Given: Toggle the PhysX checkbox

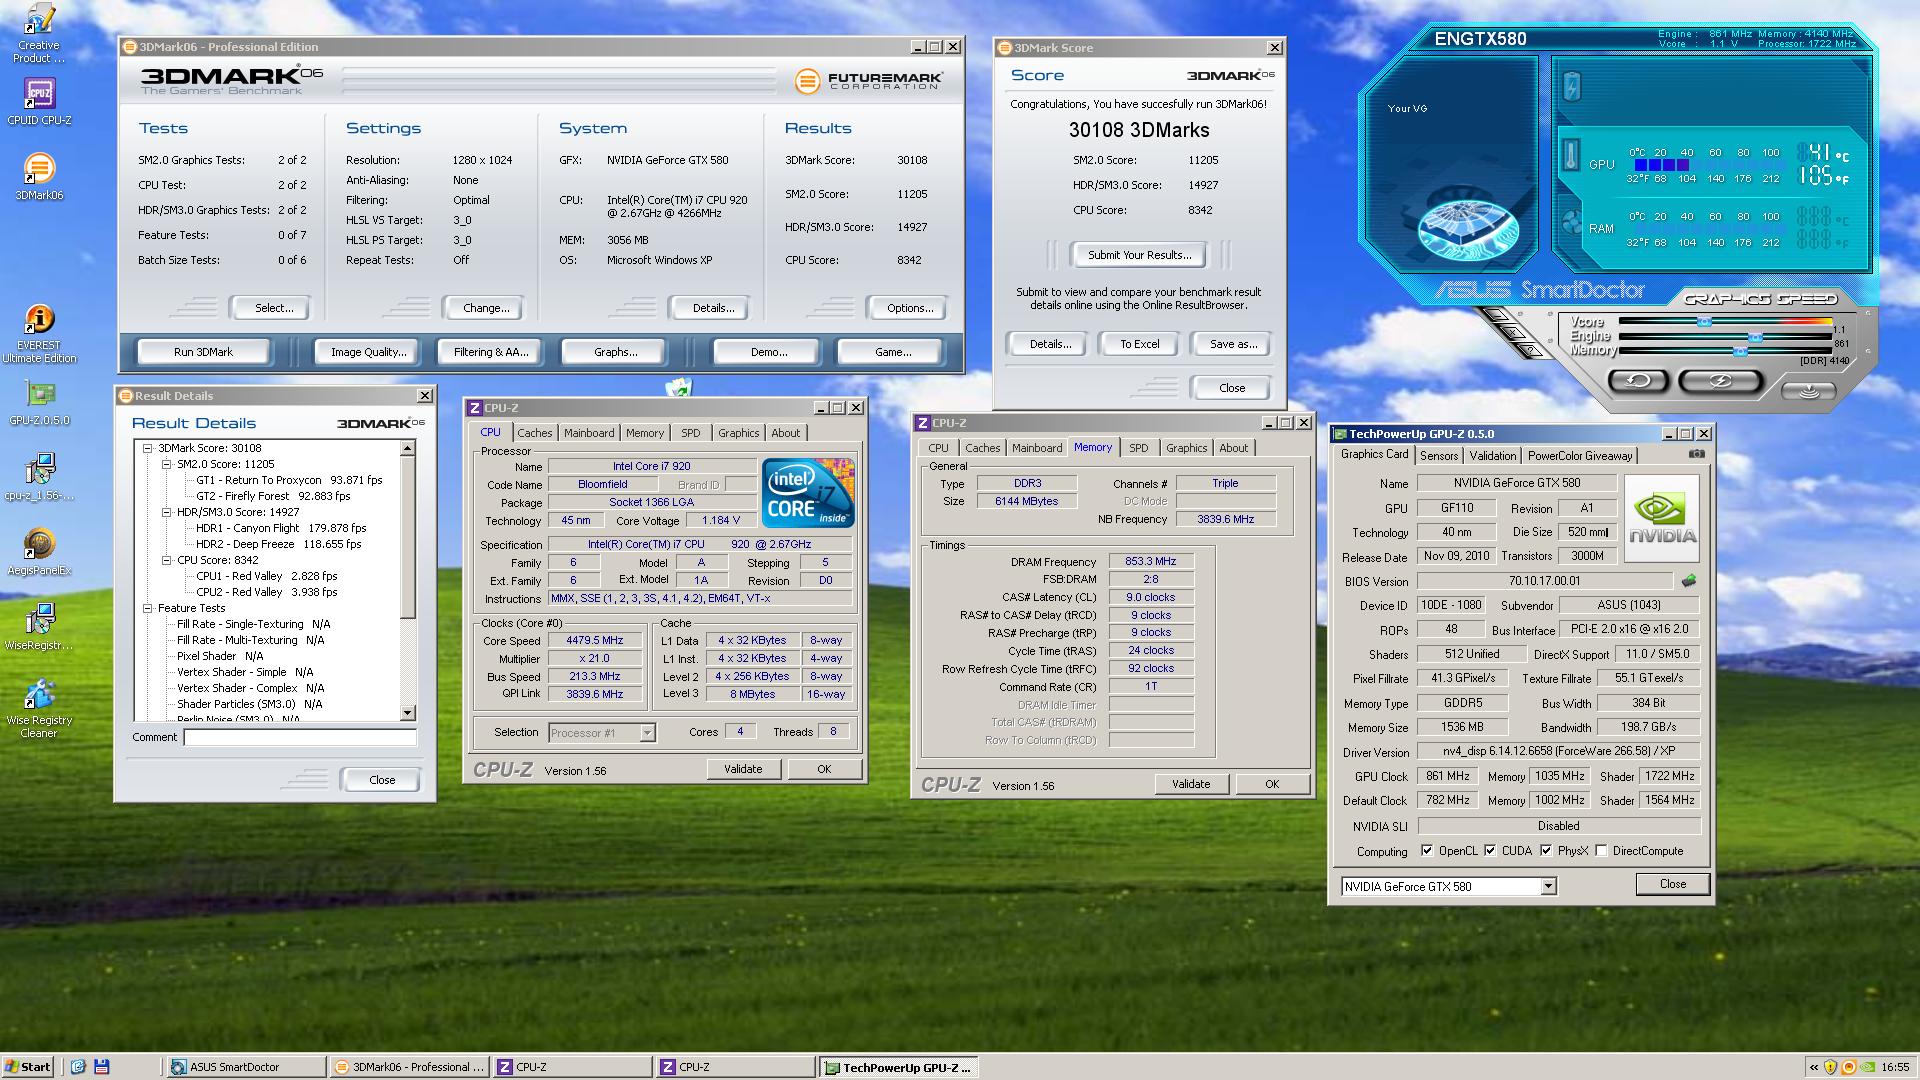Looking at the screenshot, I should click(x=1546, y=851).
